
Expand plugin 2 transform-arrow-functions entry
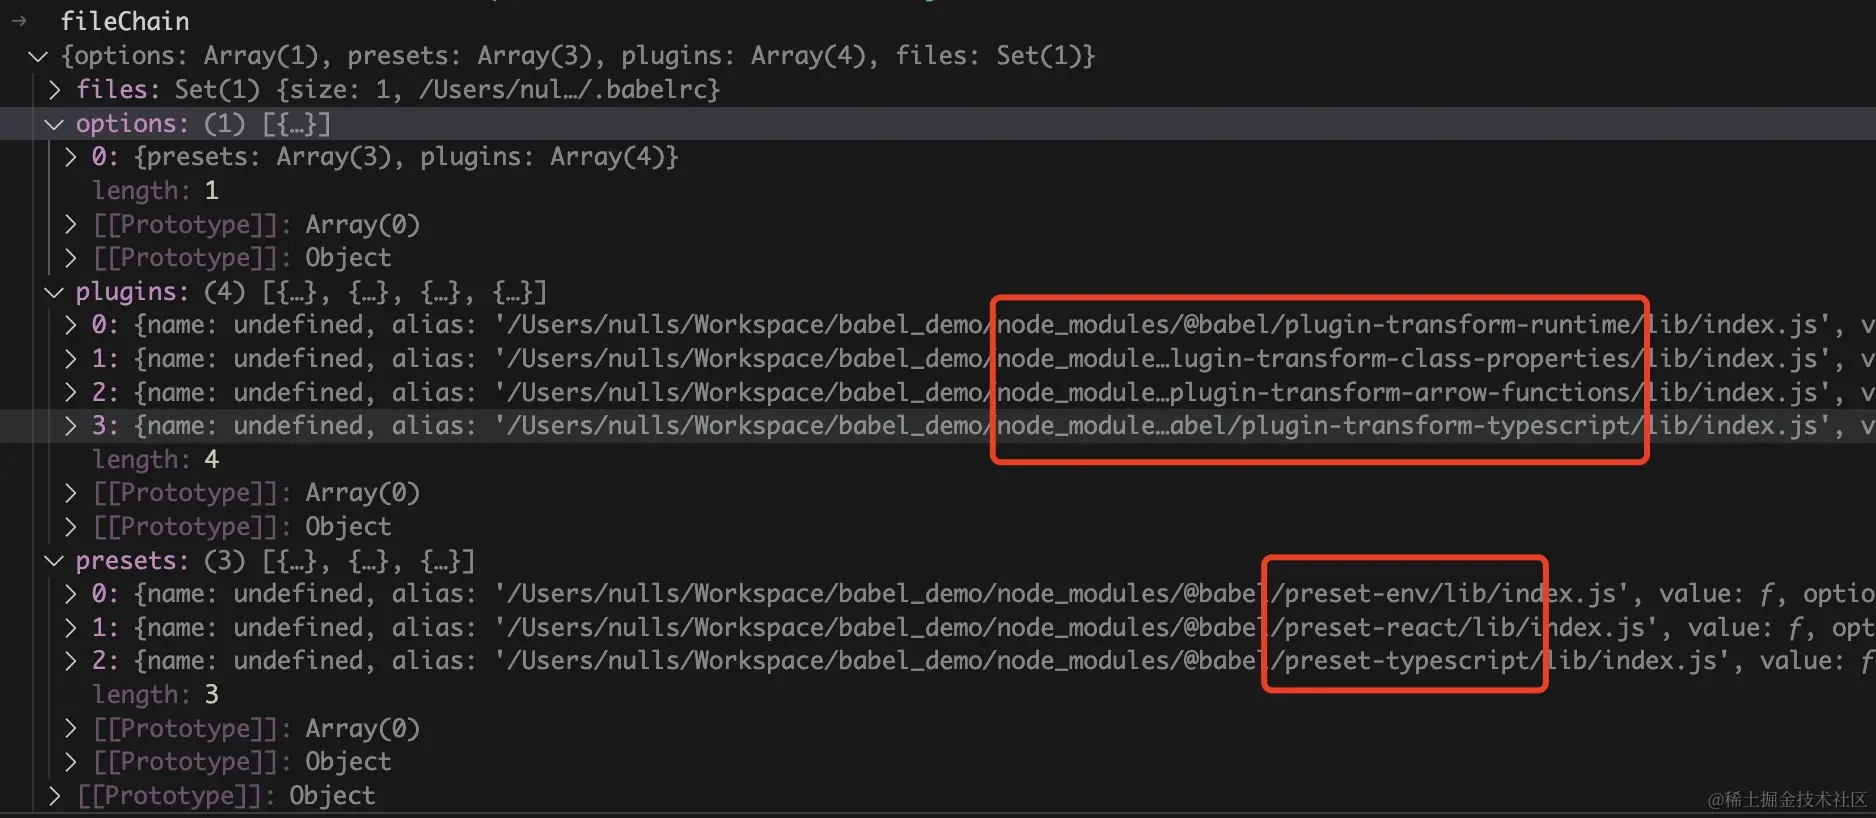(x=71, y=393)
